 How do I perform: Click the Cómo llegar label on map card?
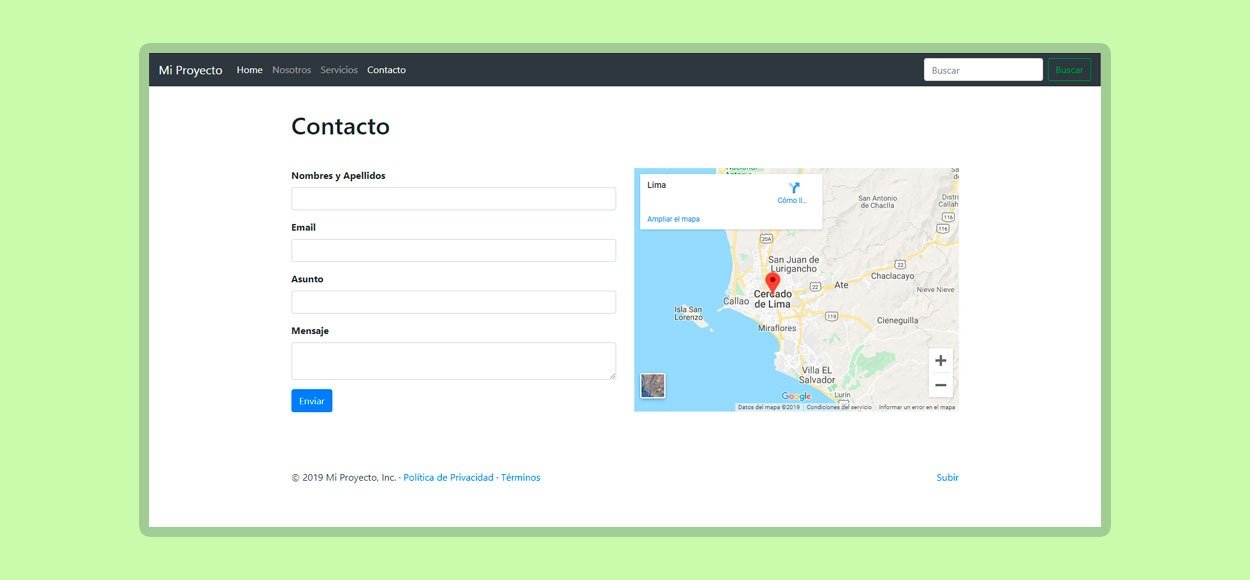tap(792, 201)
